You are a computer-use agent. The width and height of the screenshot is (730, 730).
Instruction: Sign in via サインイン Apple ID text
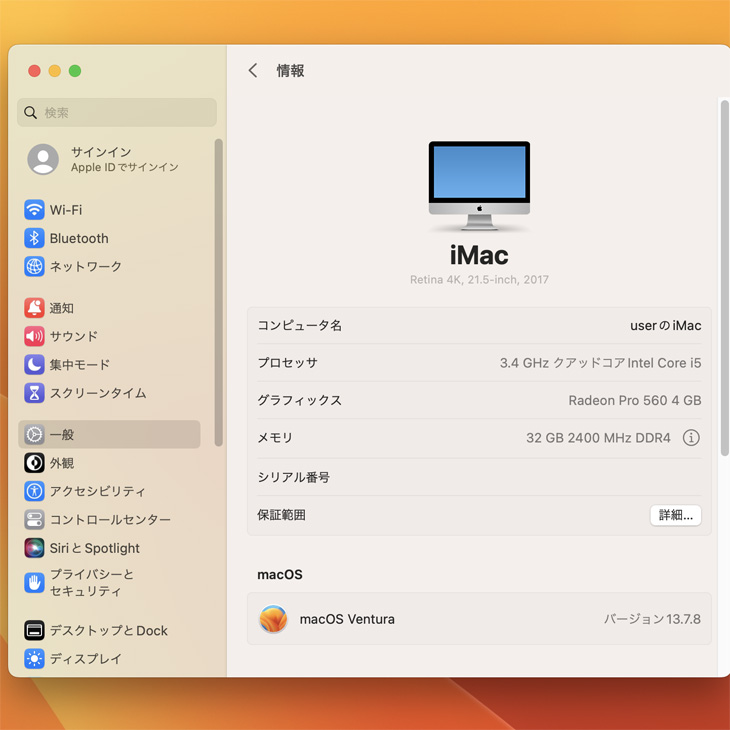[101, 152]
